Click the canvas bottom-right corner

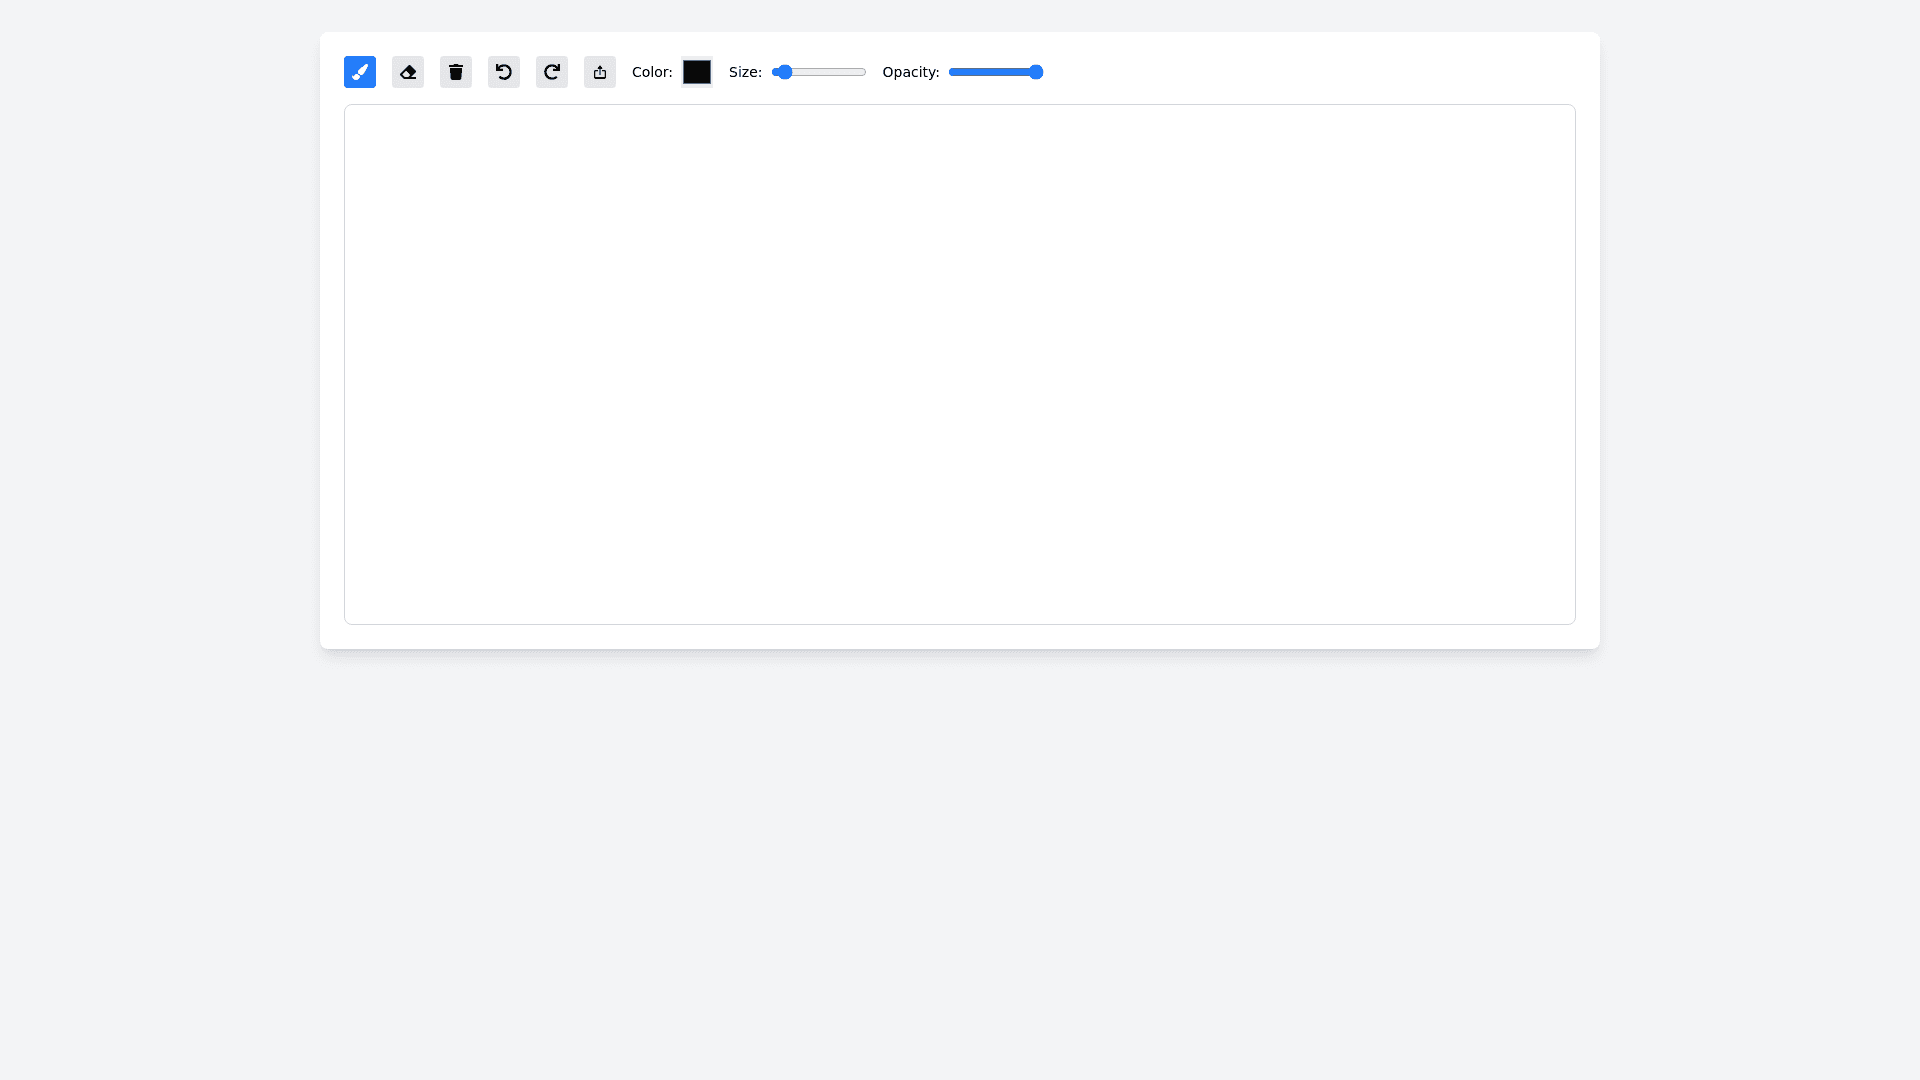click(1570, 619)
